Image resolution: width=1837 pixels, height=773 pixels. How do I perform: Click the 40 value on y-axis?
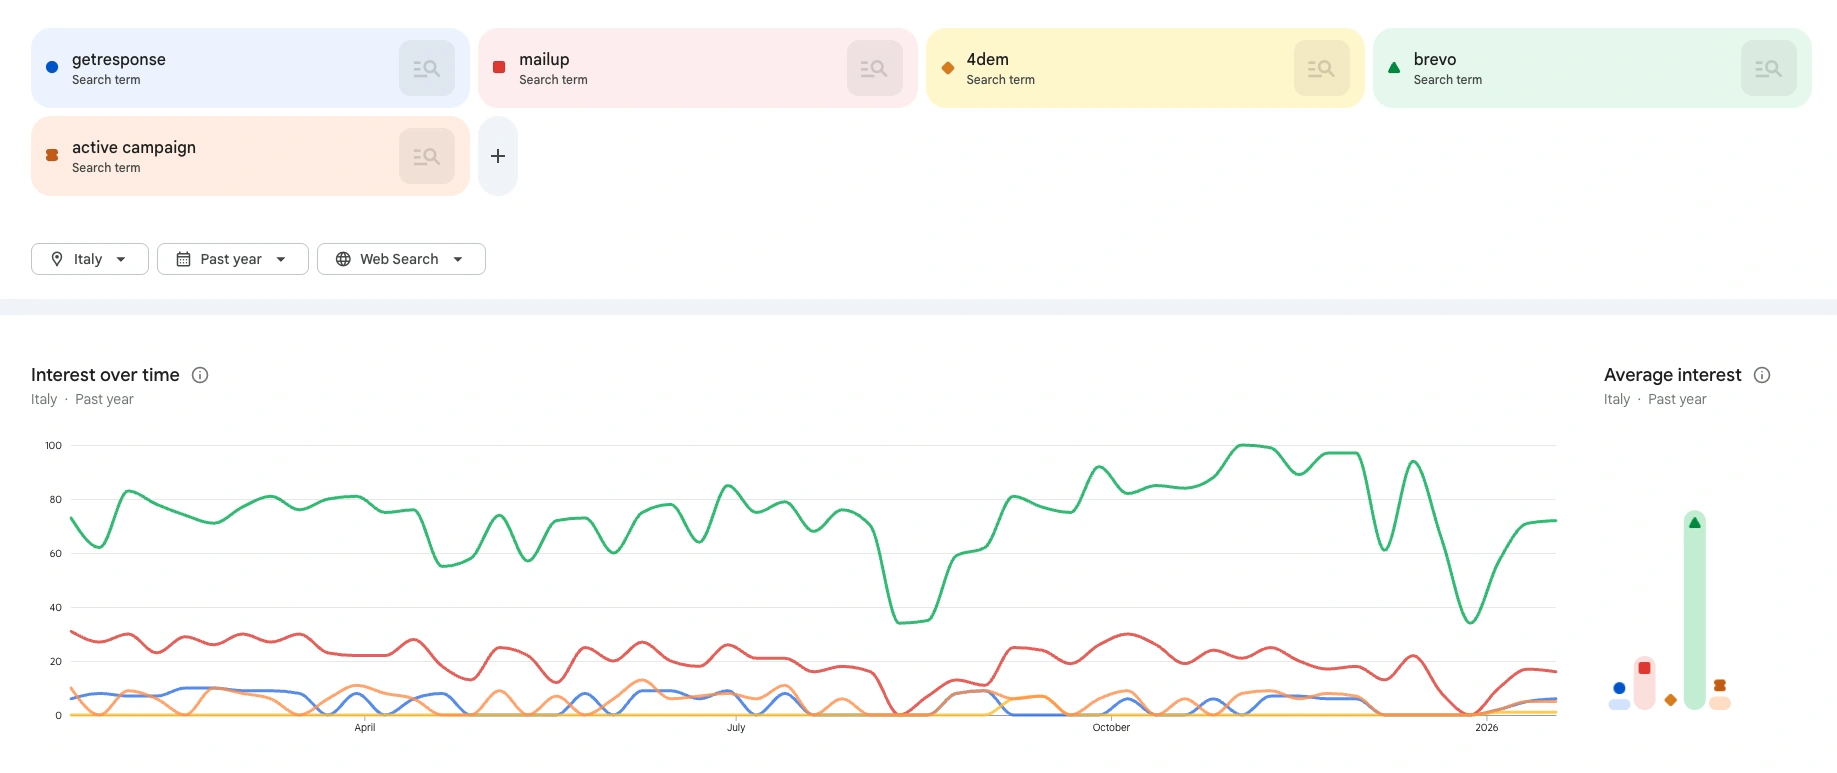56,608
